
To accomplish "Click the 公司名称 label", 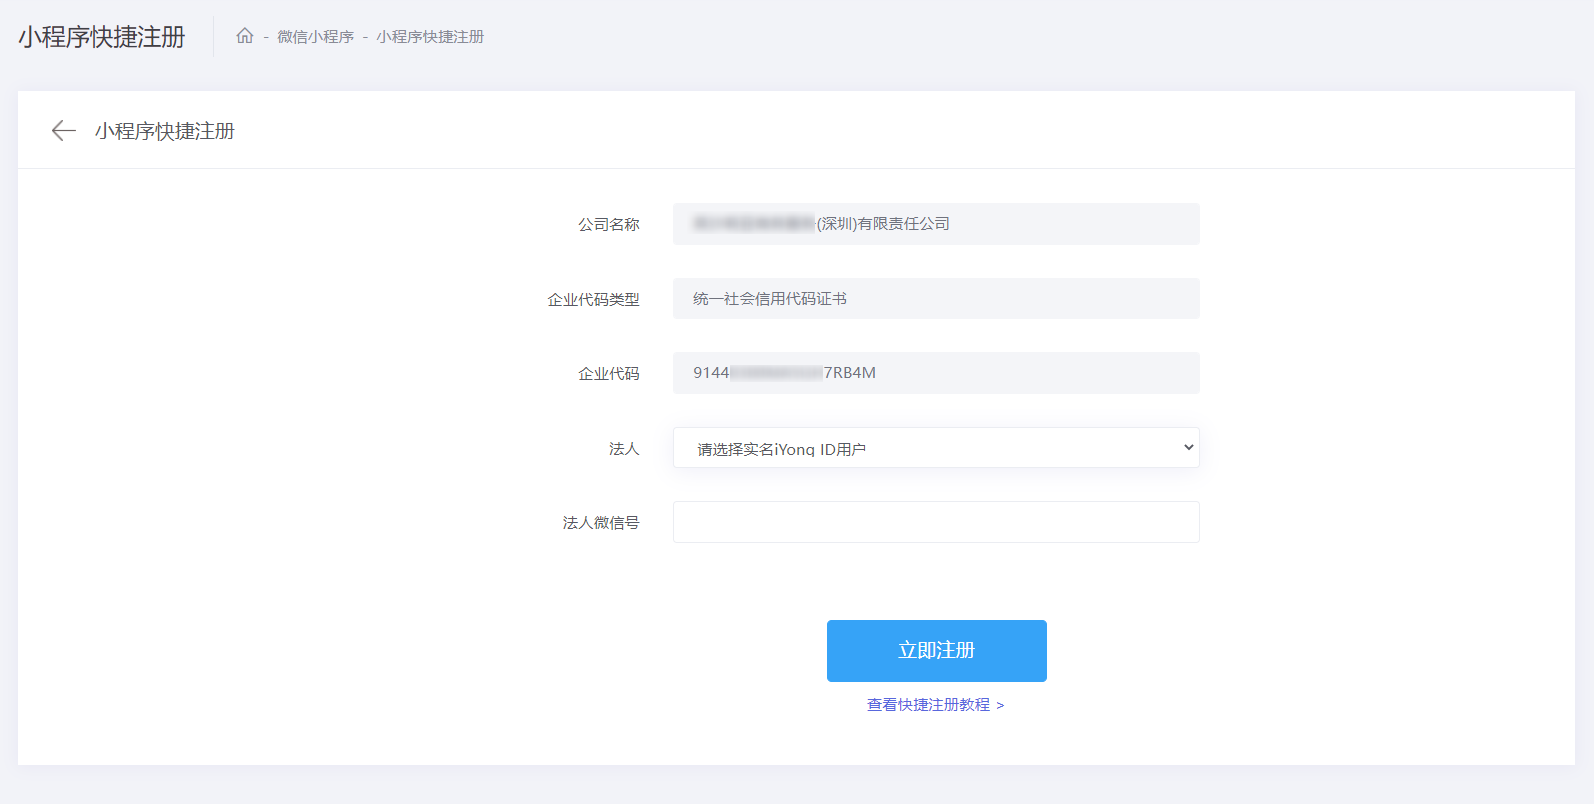I will coord(609,225).
